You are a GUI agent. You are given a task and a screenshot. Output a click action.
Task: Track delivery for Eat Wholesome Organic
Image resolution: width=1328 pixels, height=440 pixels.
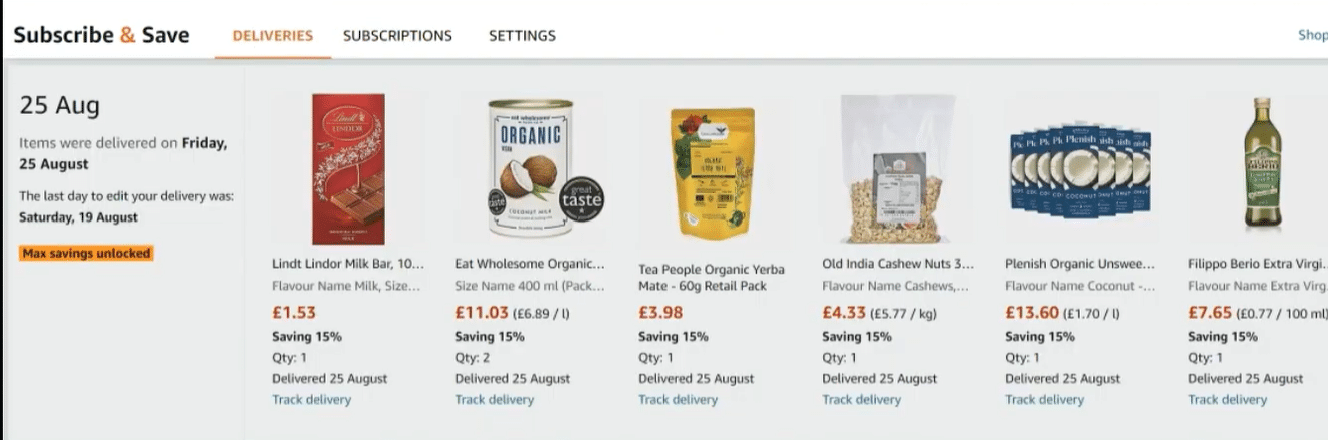pyautogui.click(x=494, y=399)
